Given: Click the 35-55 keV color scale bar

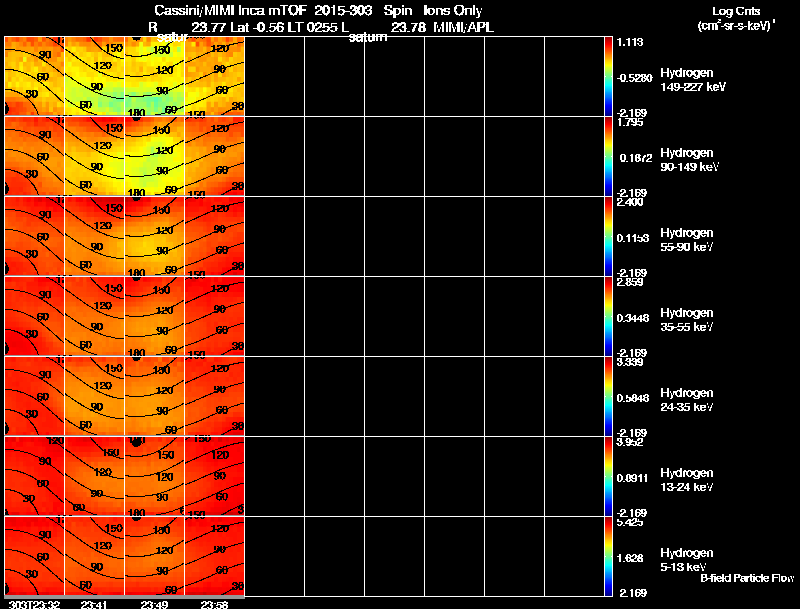Looking at the screenshot, I should click(x=608, y=316).
